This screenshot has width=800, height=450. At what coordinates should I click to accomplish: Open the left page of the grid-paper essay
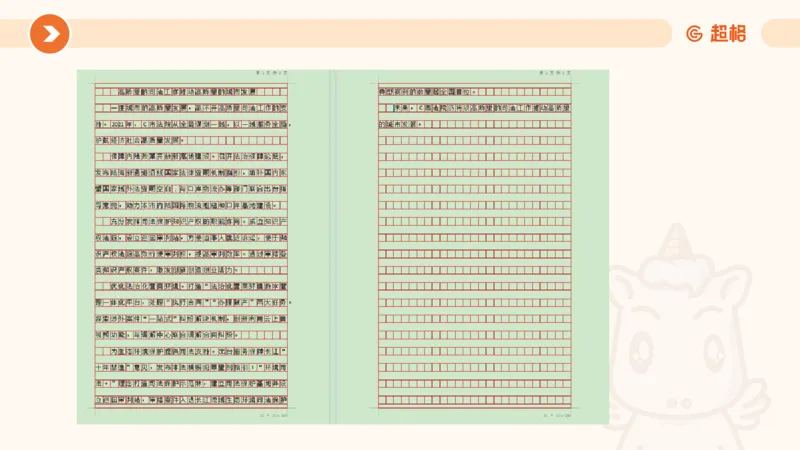(203, 247)
